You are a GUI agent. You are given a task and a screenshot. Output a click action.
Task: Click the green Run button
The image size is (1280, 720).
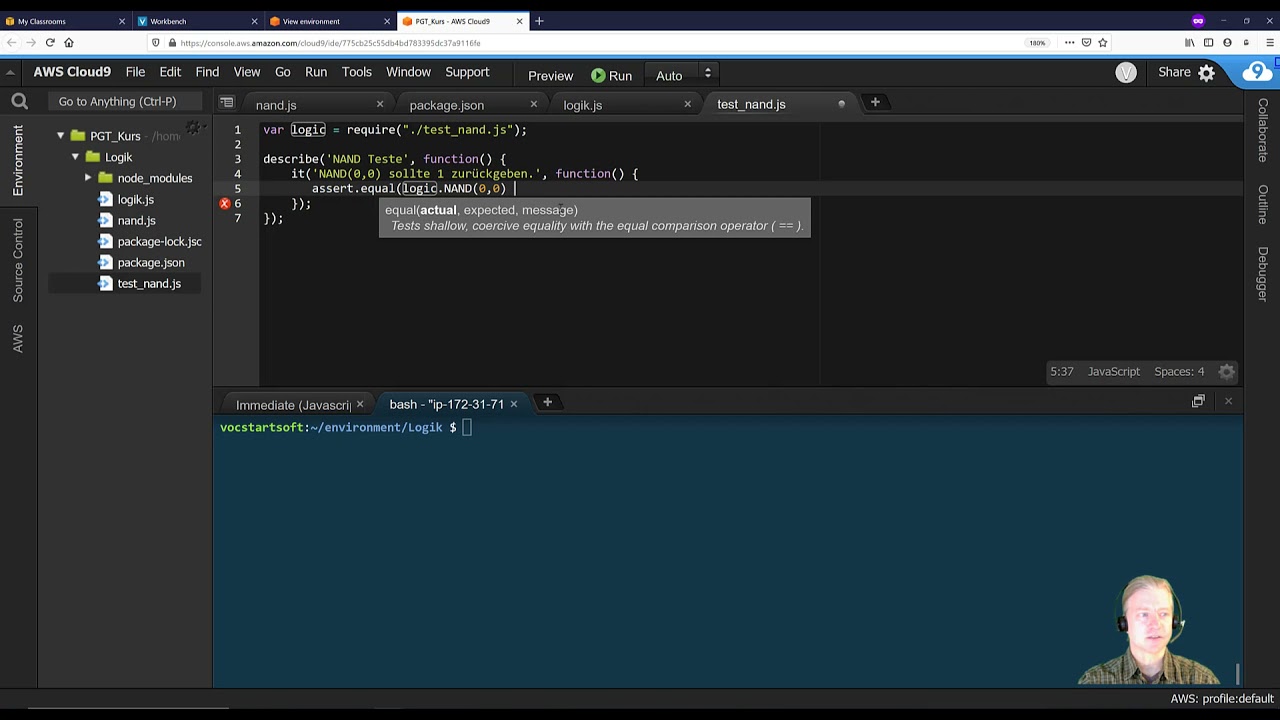tap(611, 75)
